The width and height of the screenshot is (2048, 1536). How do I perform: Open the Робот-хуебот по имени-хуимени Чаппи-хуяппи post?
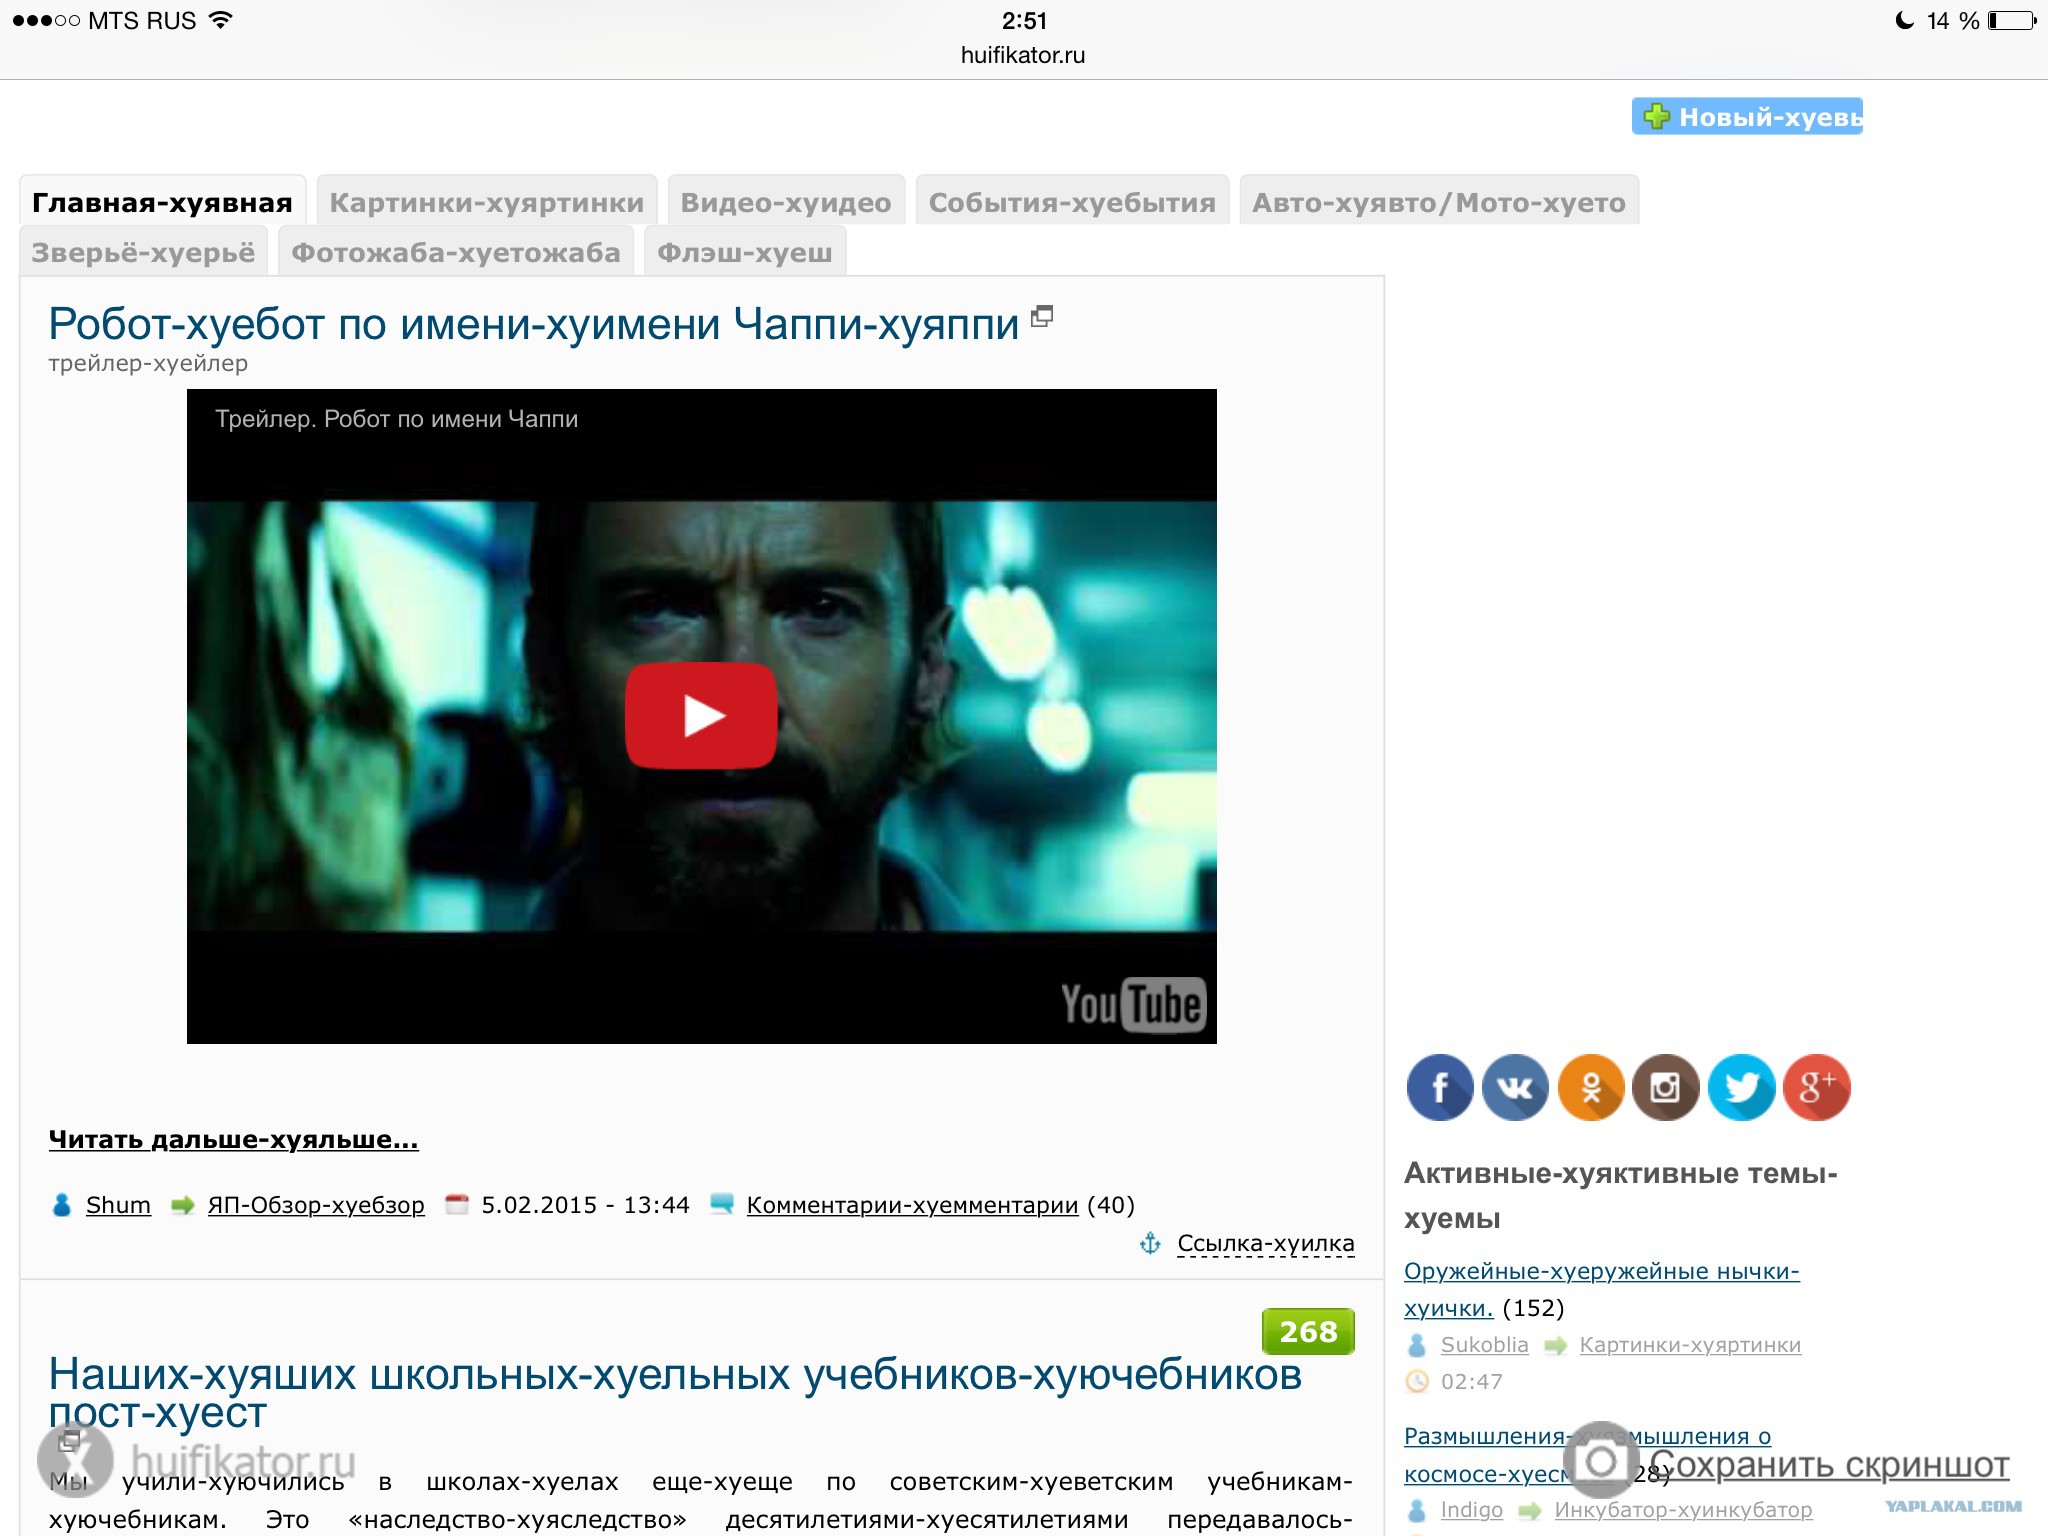(x=534, y=324)
